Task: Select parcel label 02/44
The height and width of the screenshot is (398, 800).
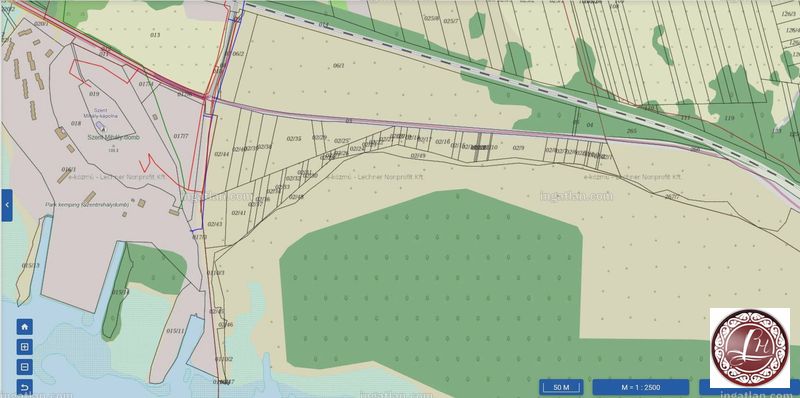Action: coord(221,154)
